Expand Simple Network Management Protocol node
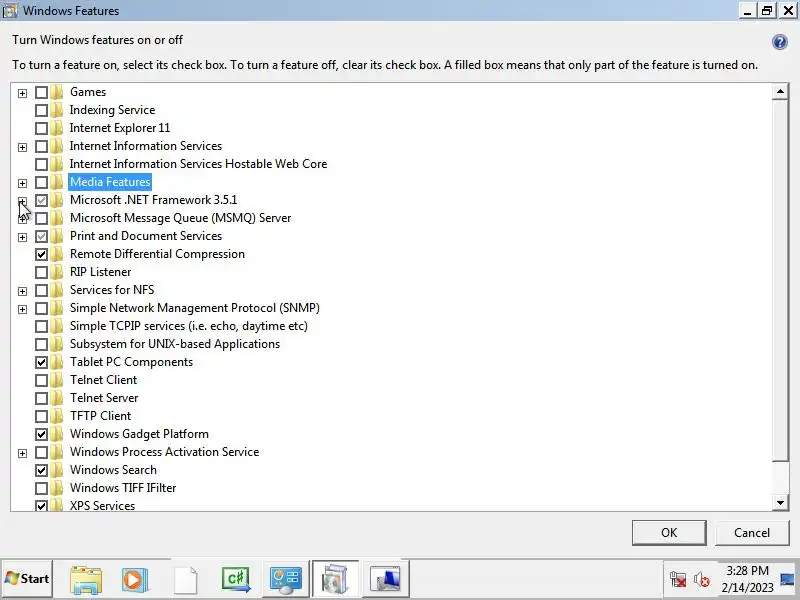This screenshot has width=800, height=600. tap(22, 309)
